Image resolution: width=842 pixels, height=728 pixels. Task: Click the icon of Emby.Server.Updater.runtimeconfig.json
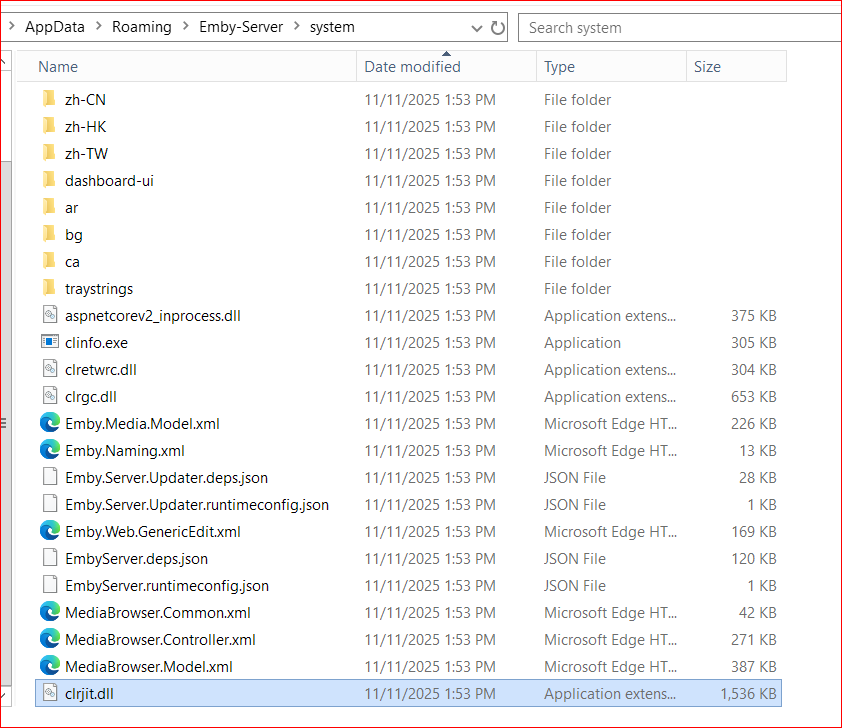50,504
